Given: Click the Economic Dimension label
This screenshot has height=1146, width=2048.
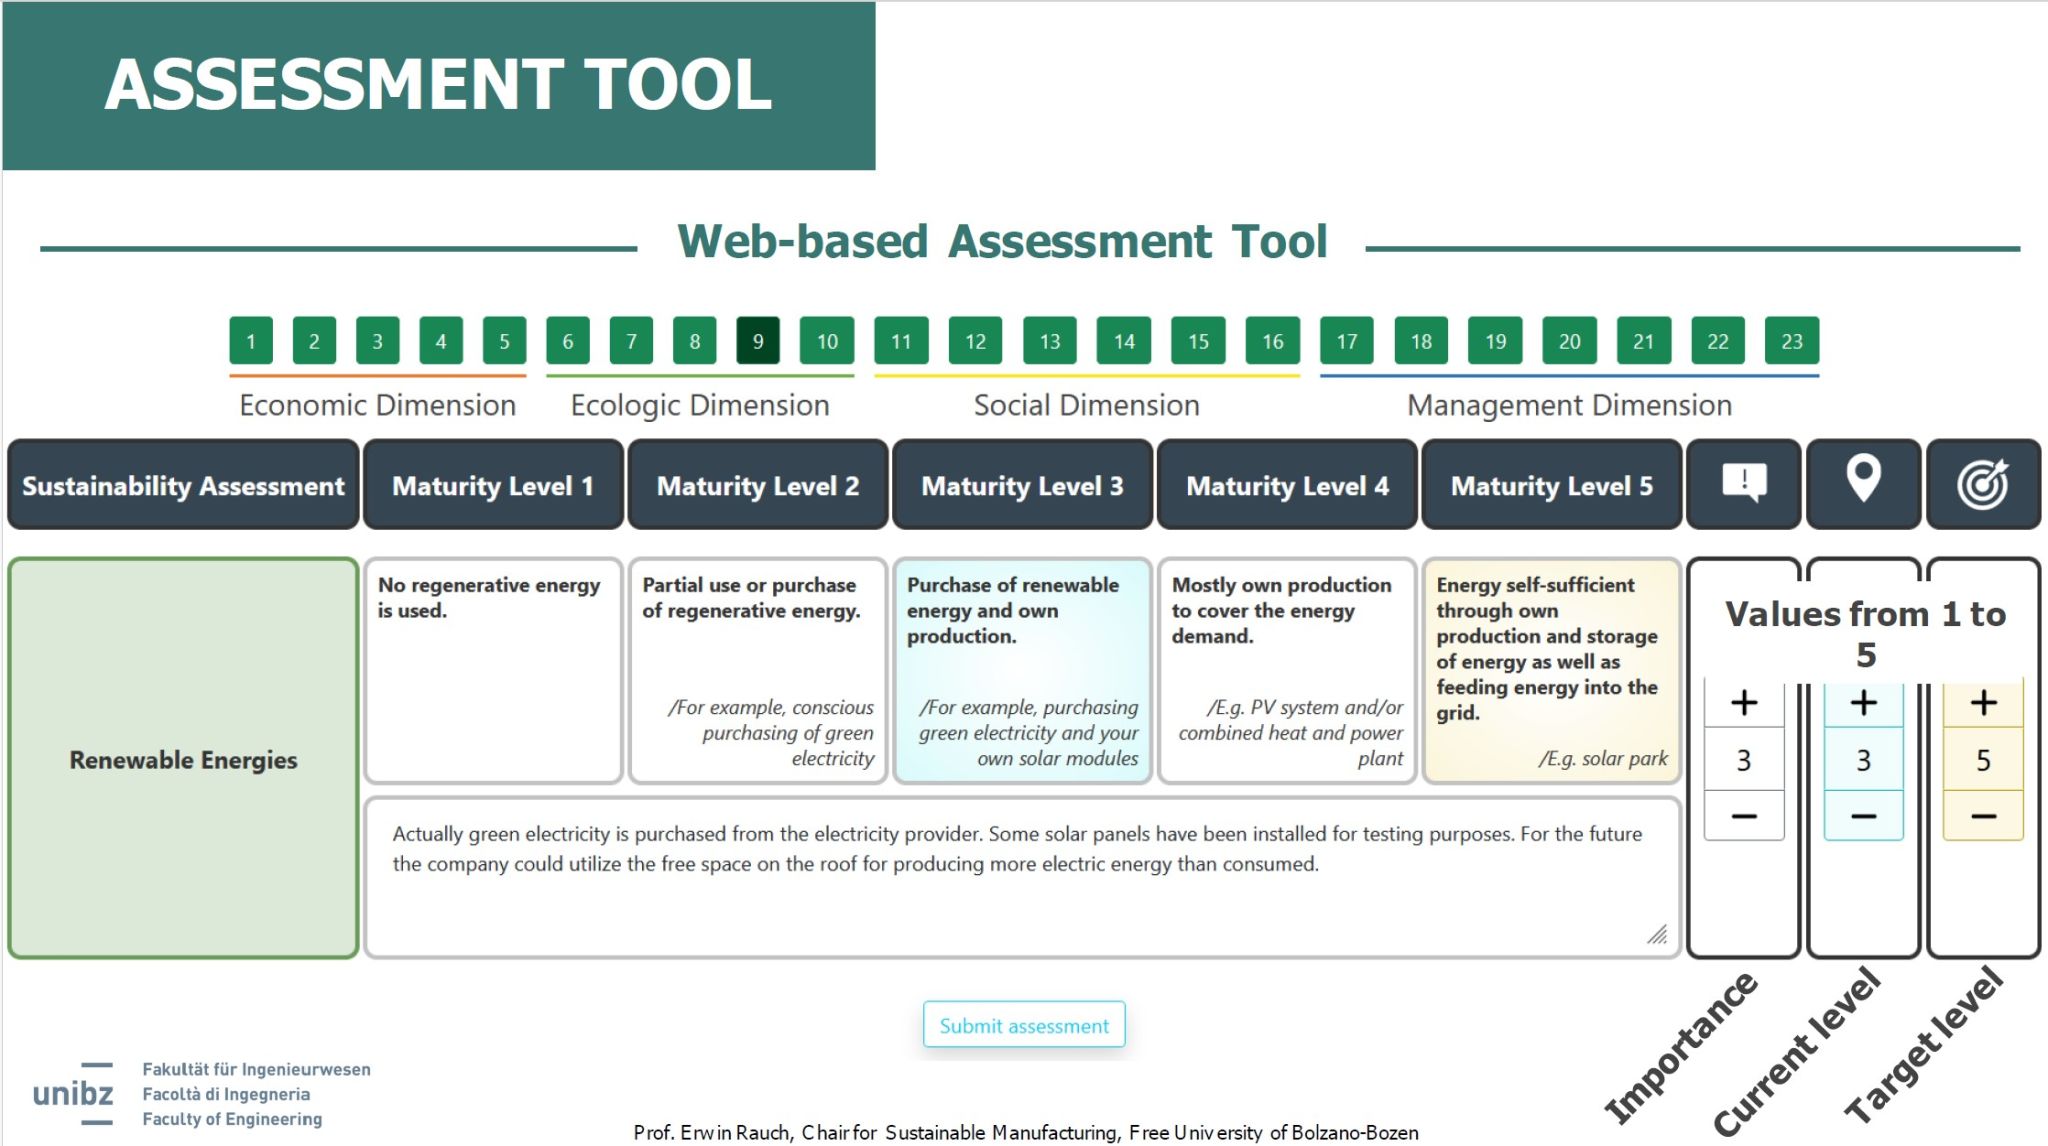Looking at the screenshot, I should (x=378, y=405).
